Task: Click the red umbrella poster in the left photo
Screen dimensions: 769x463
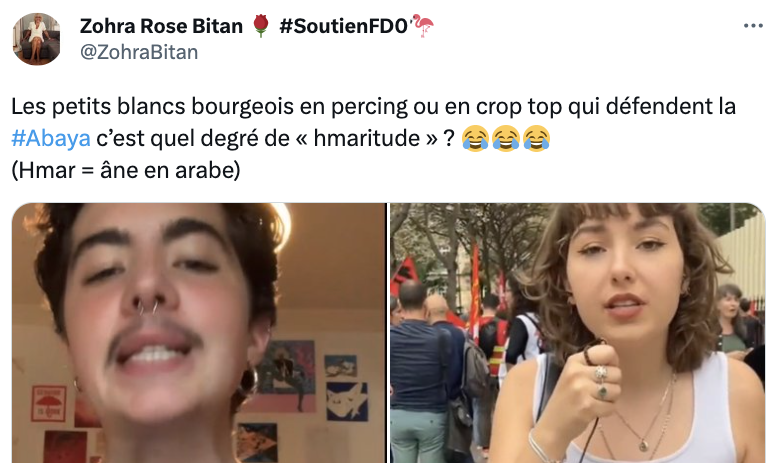Action: tap(49, 404)
